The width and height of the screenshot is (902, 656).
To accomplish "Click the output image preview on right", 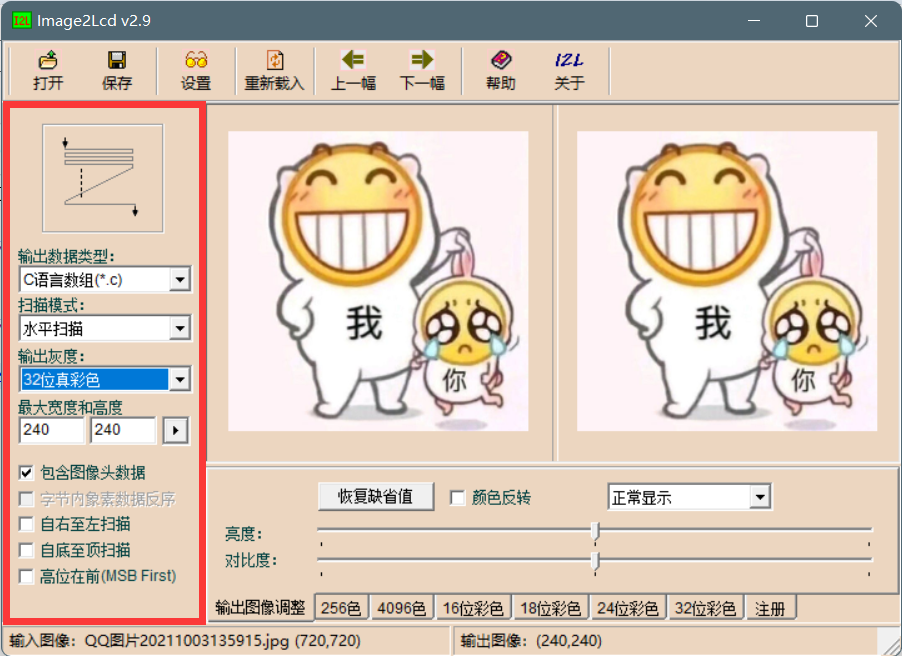I will [x=727, y=281].
